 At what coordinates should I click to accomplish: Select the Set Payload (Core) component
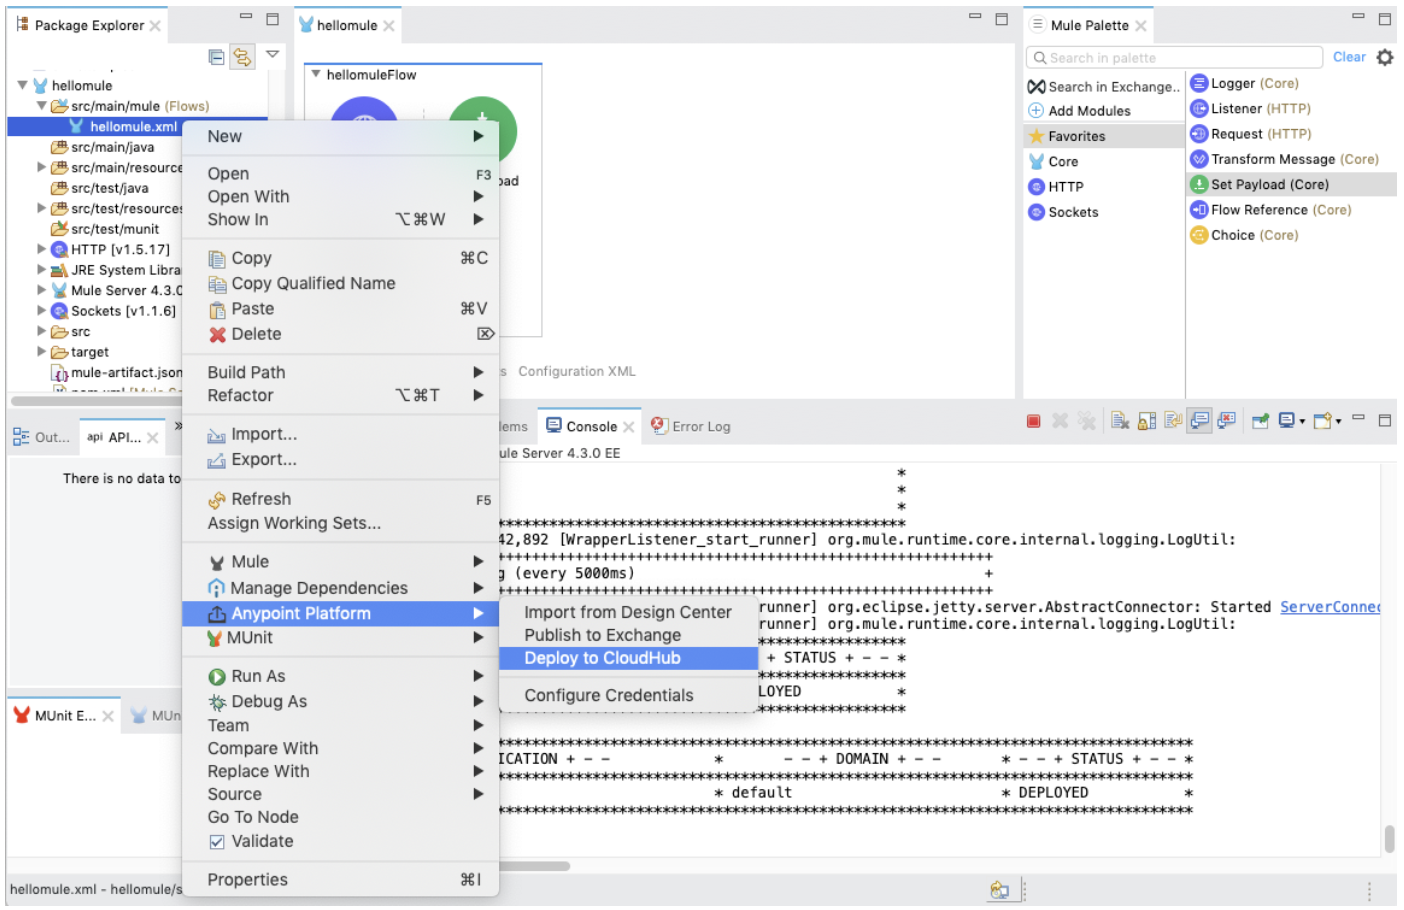click(1291, 184)
